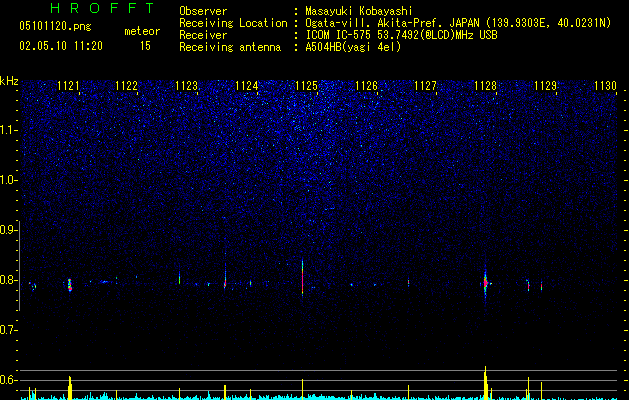The image size is (629, 400).
Task: Click the 1129 time axis label
Action: pyautogui.click(x=546, y=86)
